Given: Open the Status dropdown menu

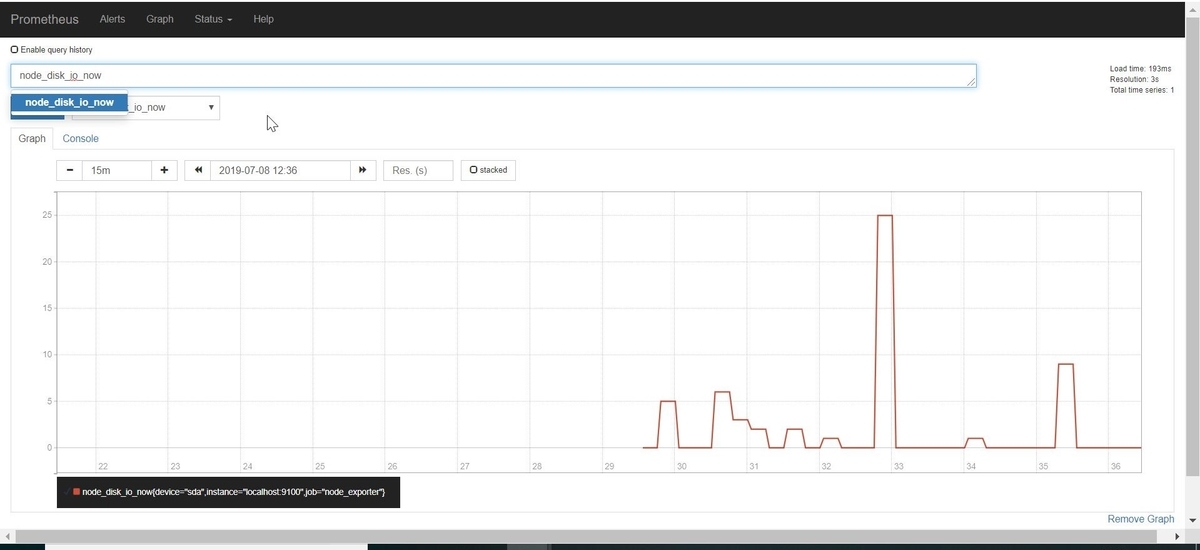Looking at the screenshot, I should 213,19.
